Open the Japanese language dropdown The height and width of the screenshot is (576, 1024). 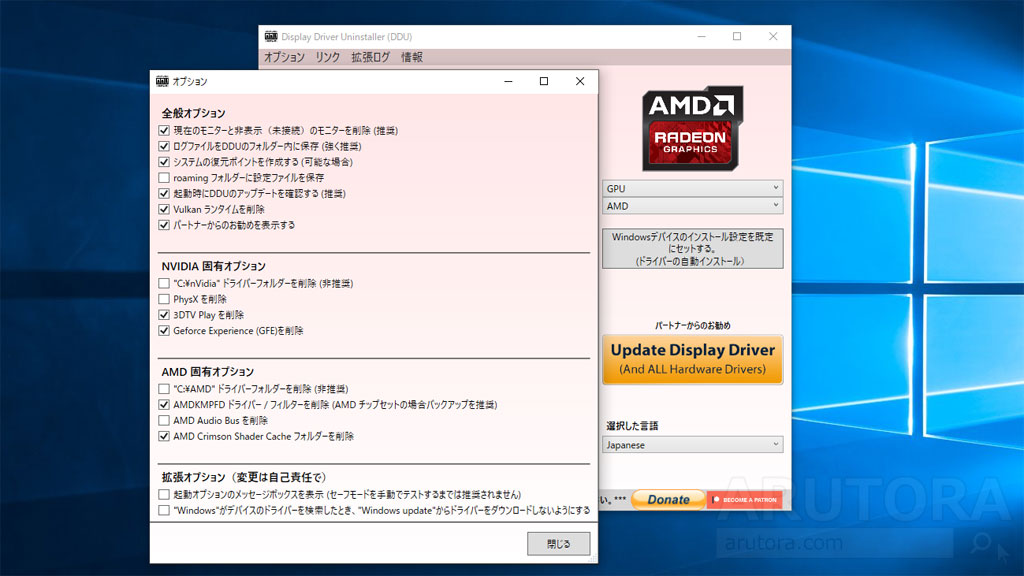(692, 445)
